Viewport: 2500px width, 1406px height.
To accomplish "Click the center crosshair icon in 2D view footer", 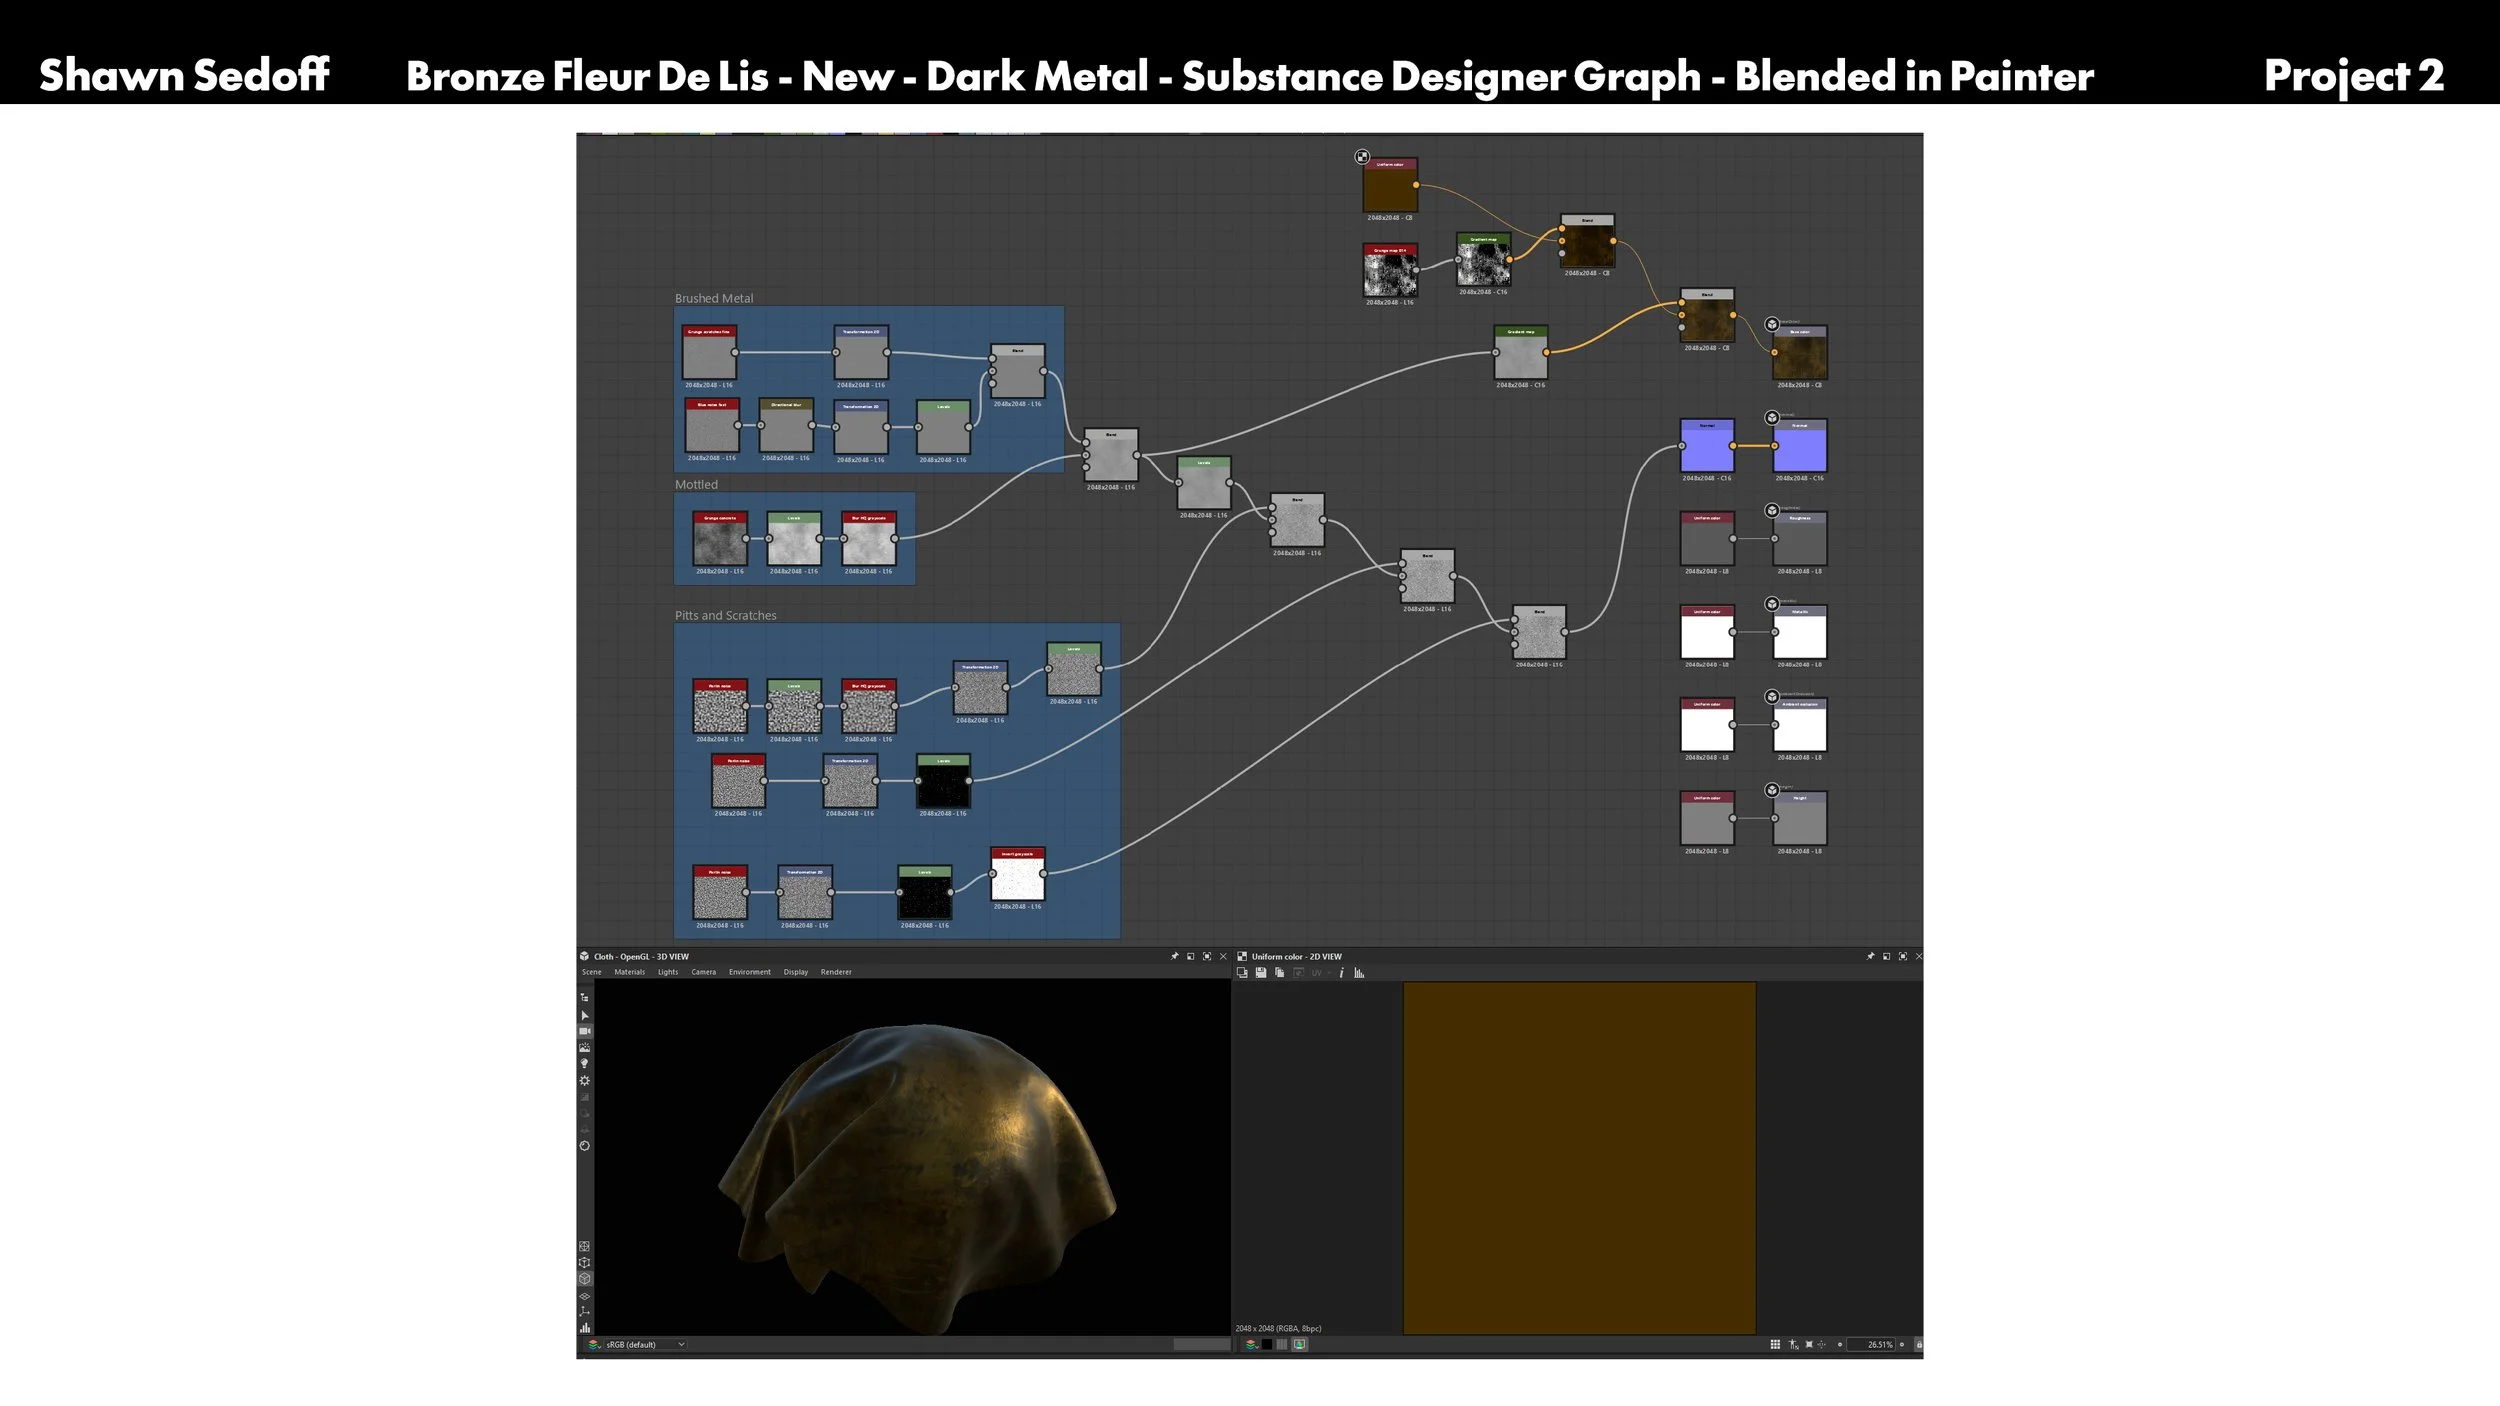I will coord(1822,1345).
